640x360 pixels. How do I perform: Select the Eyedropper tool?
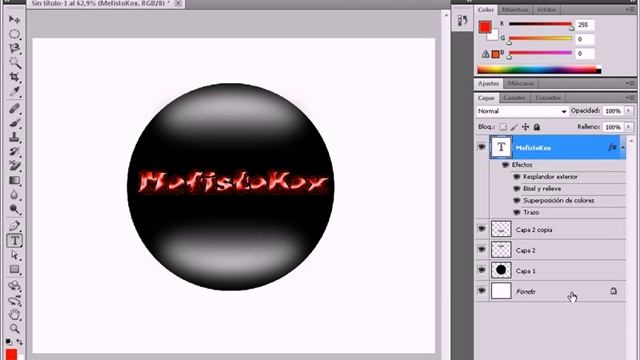click(14, 91)
